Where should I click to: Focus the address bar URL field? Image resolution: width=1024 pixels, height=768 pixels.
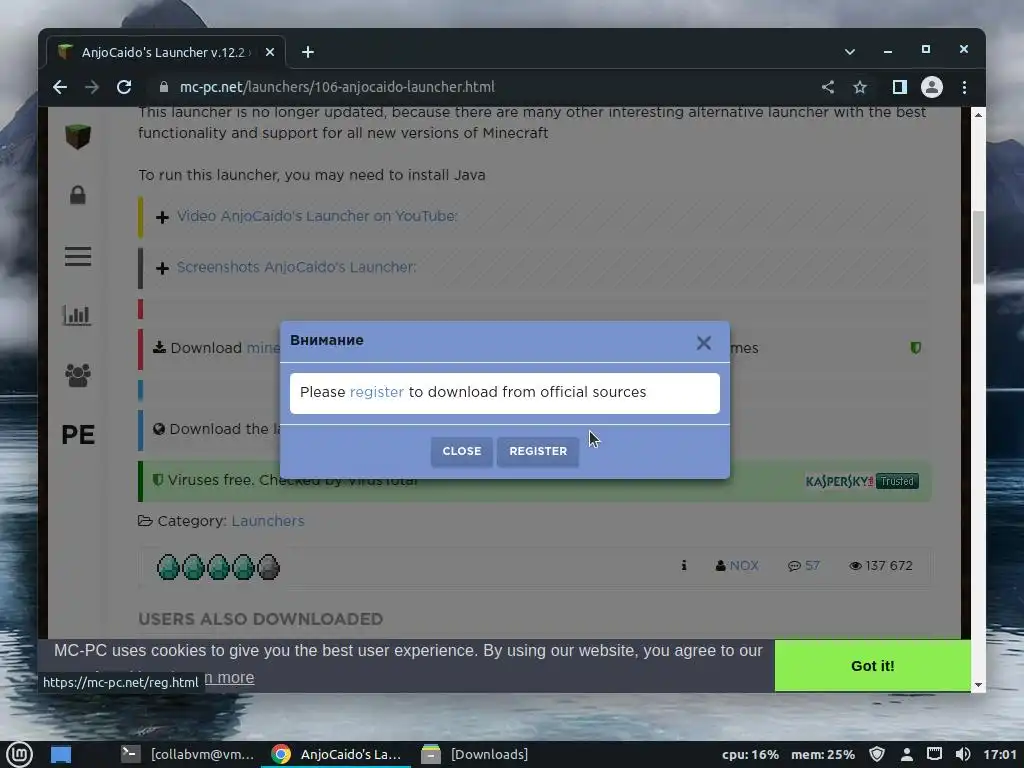[483, 87]
